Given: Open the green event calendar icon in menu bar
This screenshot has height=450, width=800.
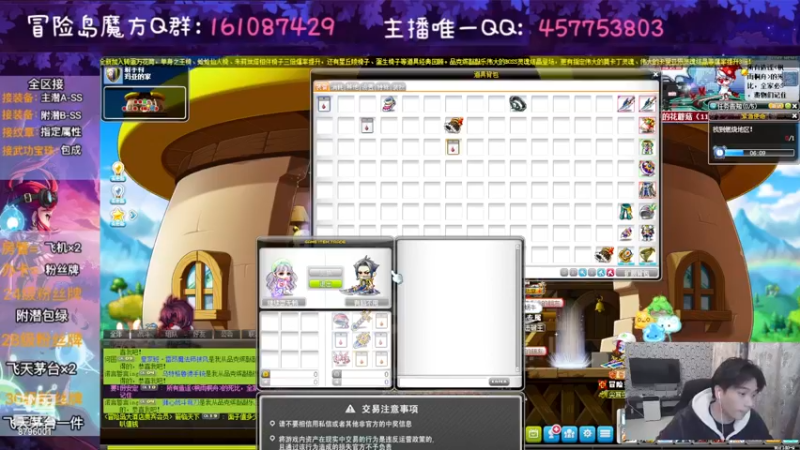Looking at the screenshot, I should [534, 434].
